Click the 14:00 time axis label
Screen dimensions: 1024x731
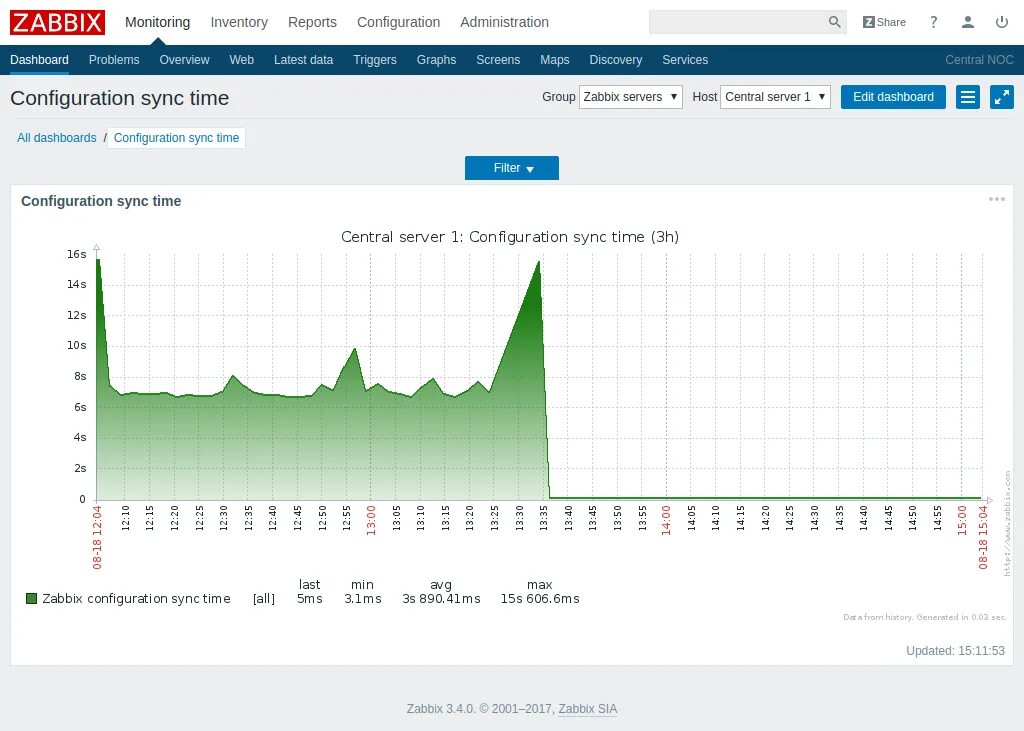(666, 521)
